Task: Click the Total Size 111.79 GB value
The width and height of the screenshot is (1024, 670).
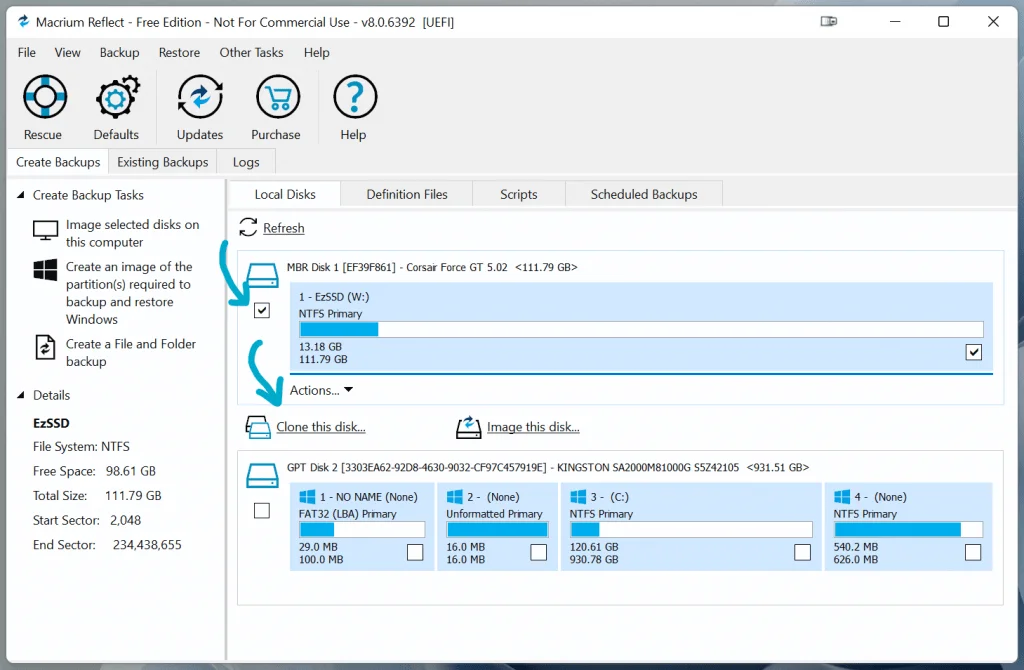Action: (x=133, y=496)
